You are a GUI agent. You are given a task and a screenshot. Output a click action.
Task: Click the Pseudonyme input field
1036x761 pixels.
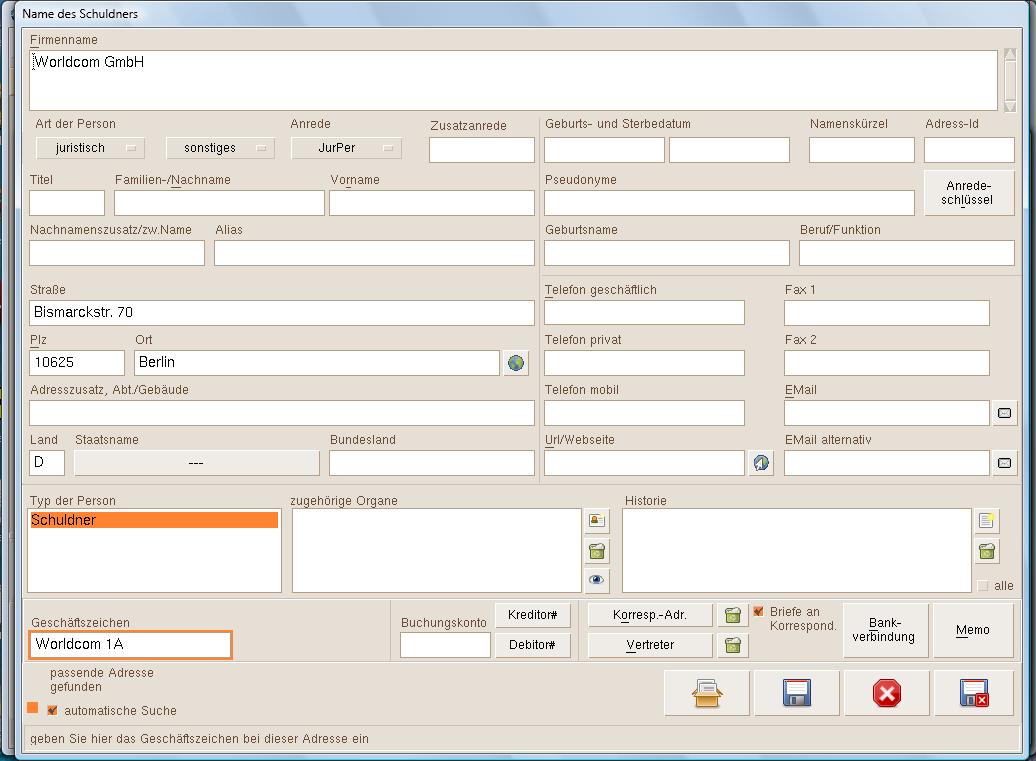[x=729, y=203]
